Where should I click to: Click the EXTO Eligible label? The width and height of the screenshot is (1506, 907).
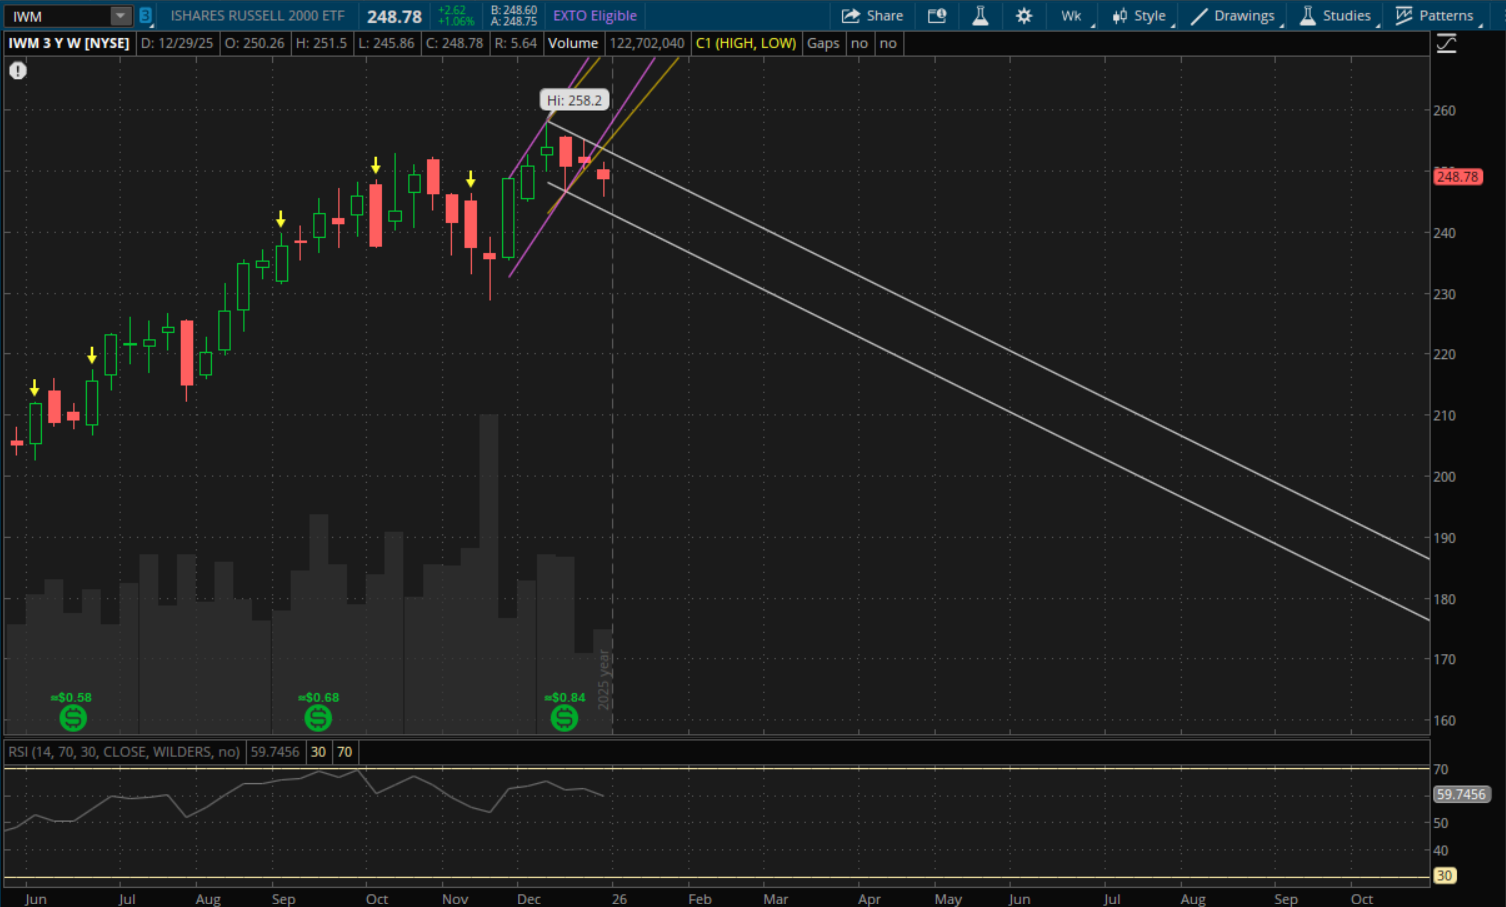click(595, 16)
